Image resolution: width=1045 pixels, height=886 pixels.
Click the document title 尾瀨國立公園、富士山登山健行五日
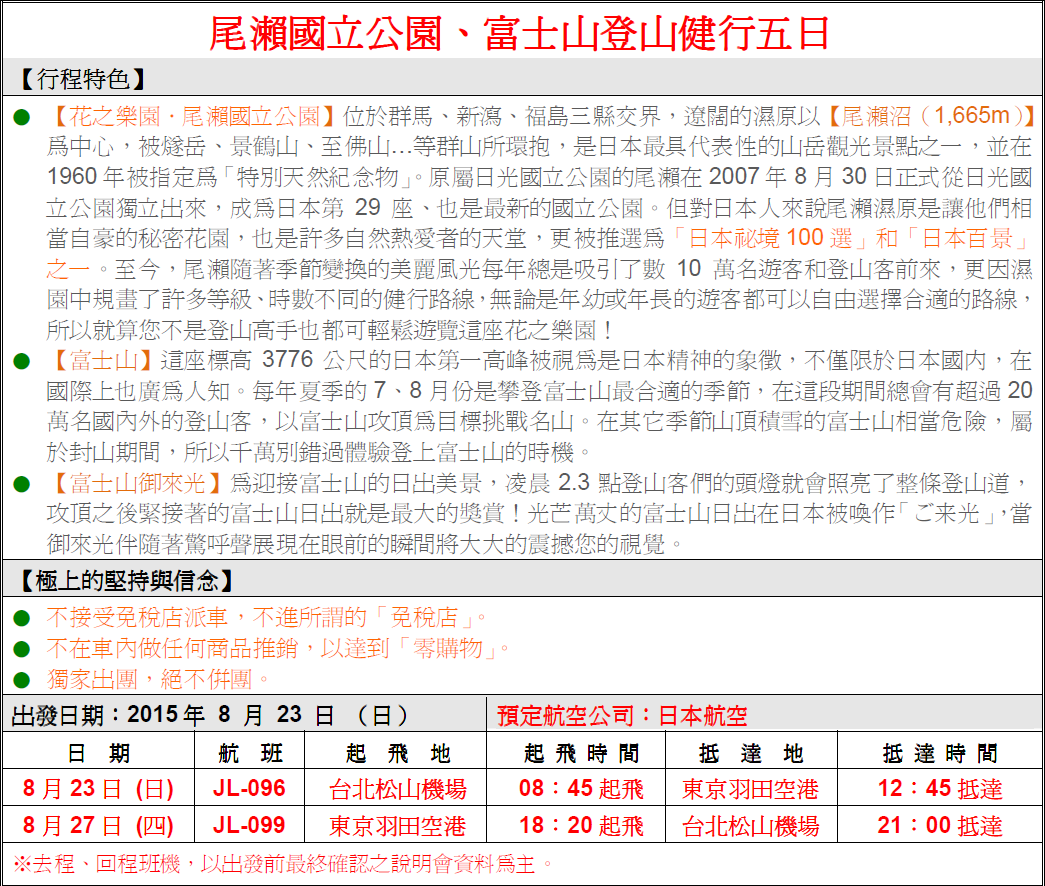pyautogui.click(x=521, y=34)
